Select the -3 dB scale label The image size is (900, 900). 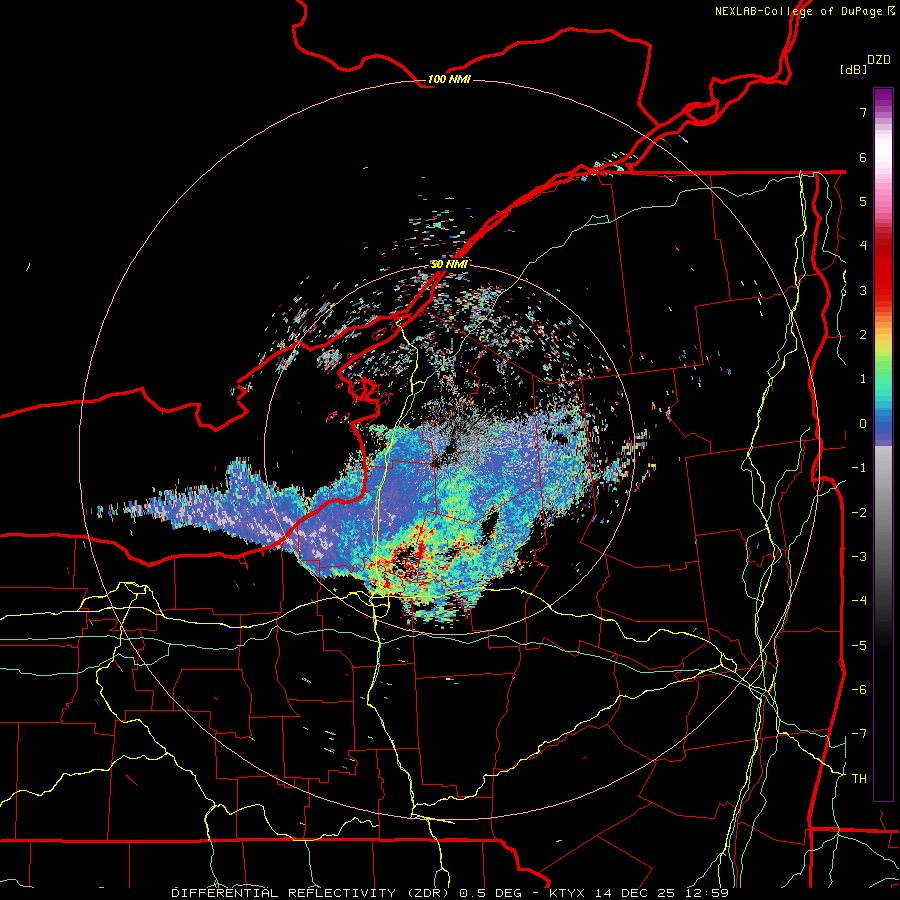[859, 557]
